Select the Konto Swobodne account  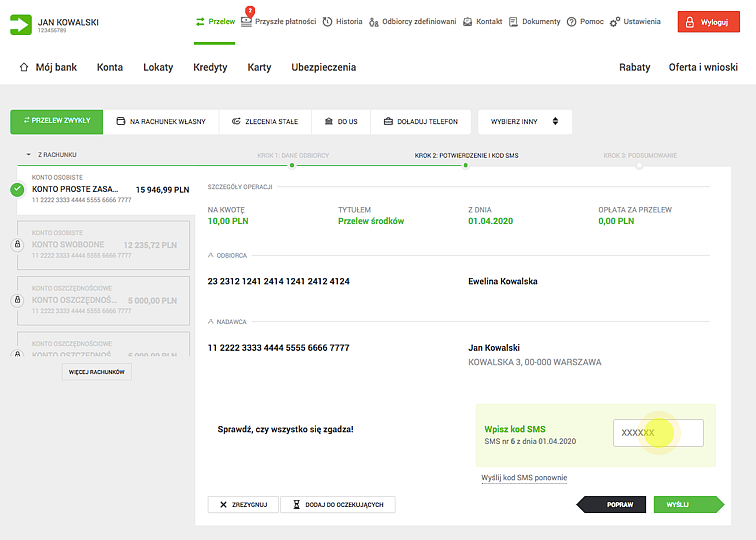(x=103, y=245)
